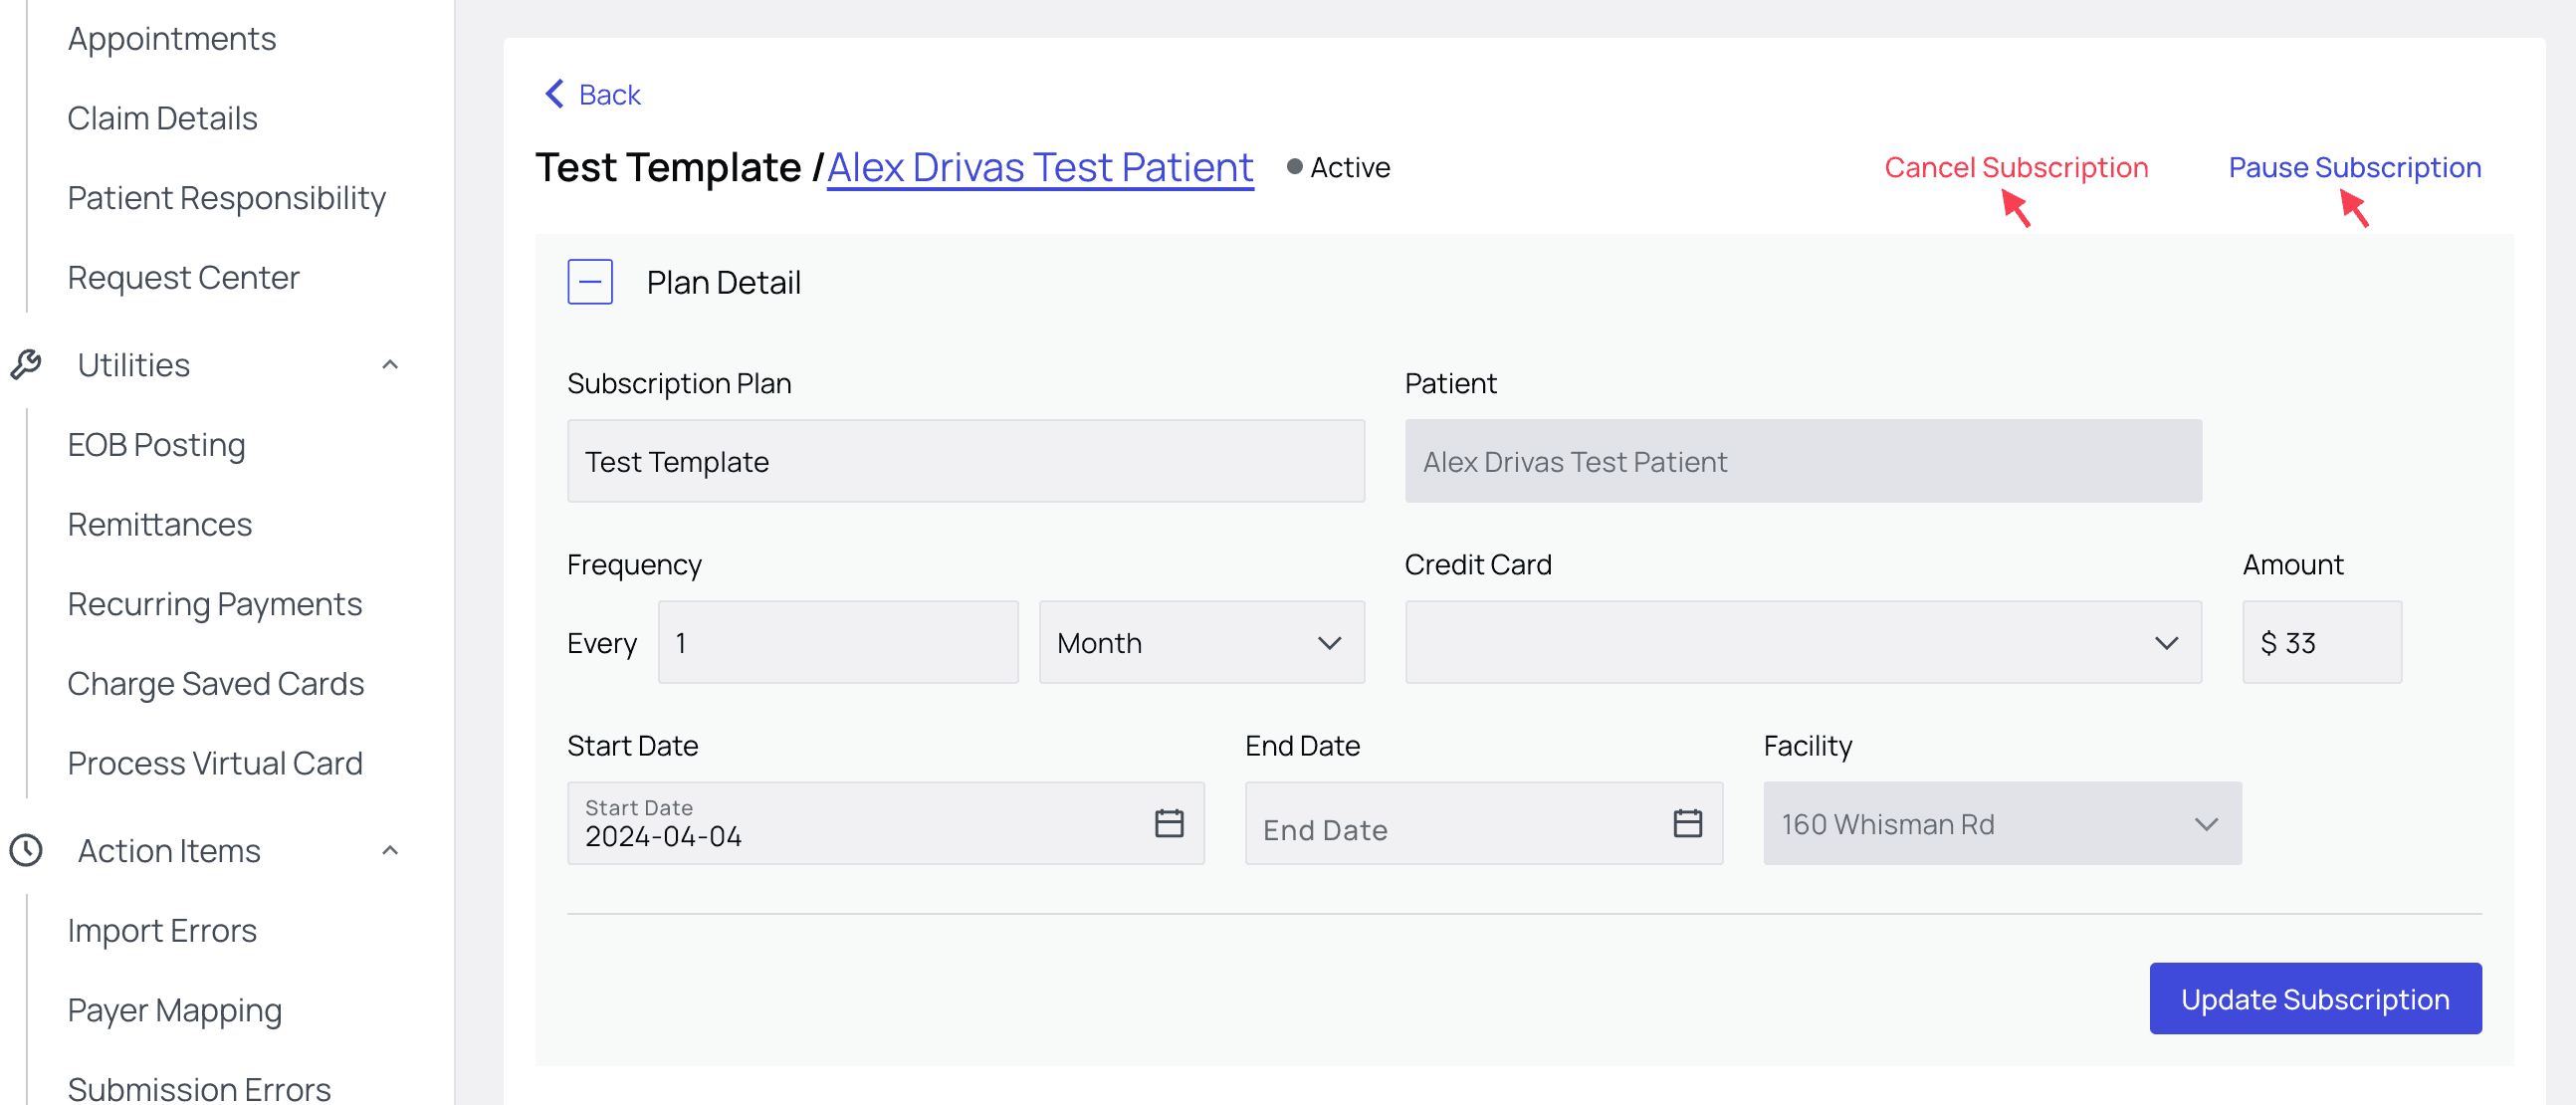Open Recurring Payments in the sidebar
This screenshot has height=1105, width=2576.
tap(214, 604)
